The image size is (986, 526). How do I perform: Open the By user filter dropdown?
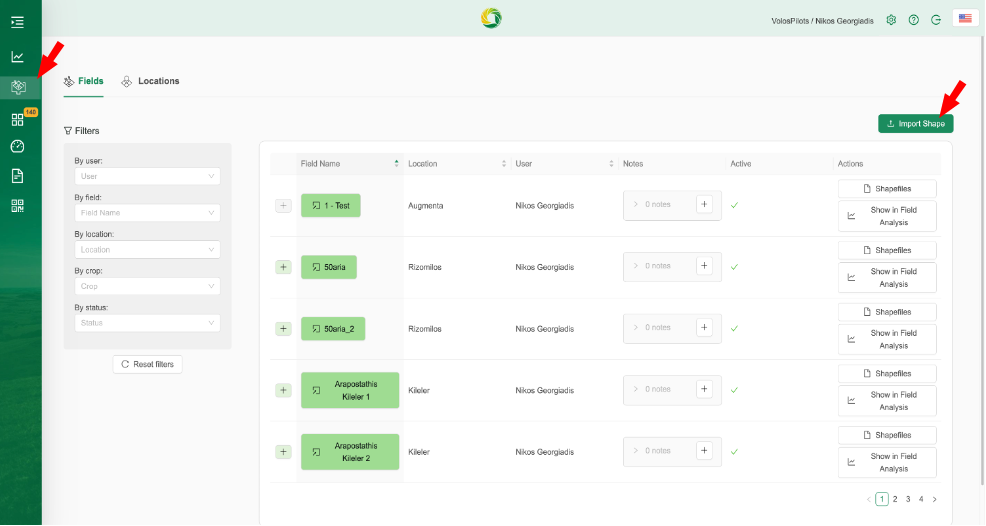147,177
